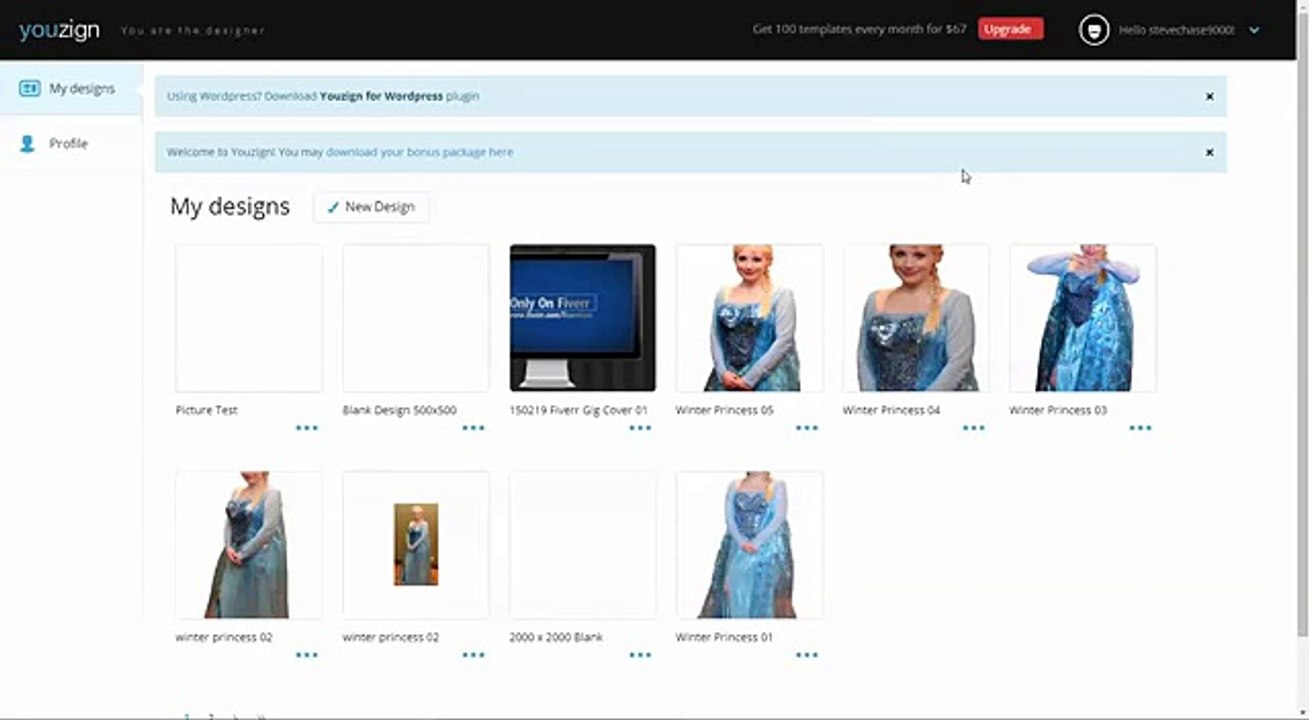Screen dimensions: 1309x720
Task: Open options dots for Winter Princess 05
Action: 807,428
